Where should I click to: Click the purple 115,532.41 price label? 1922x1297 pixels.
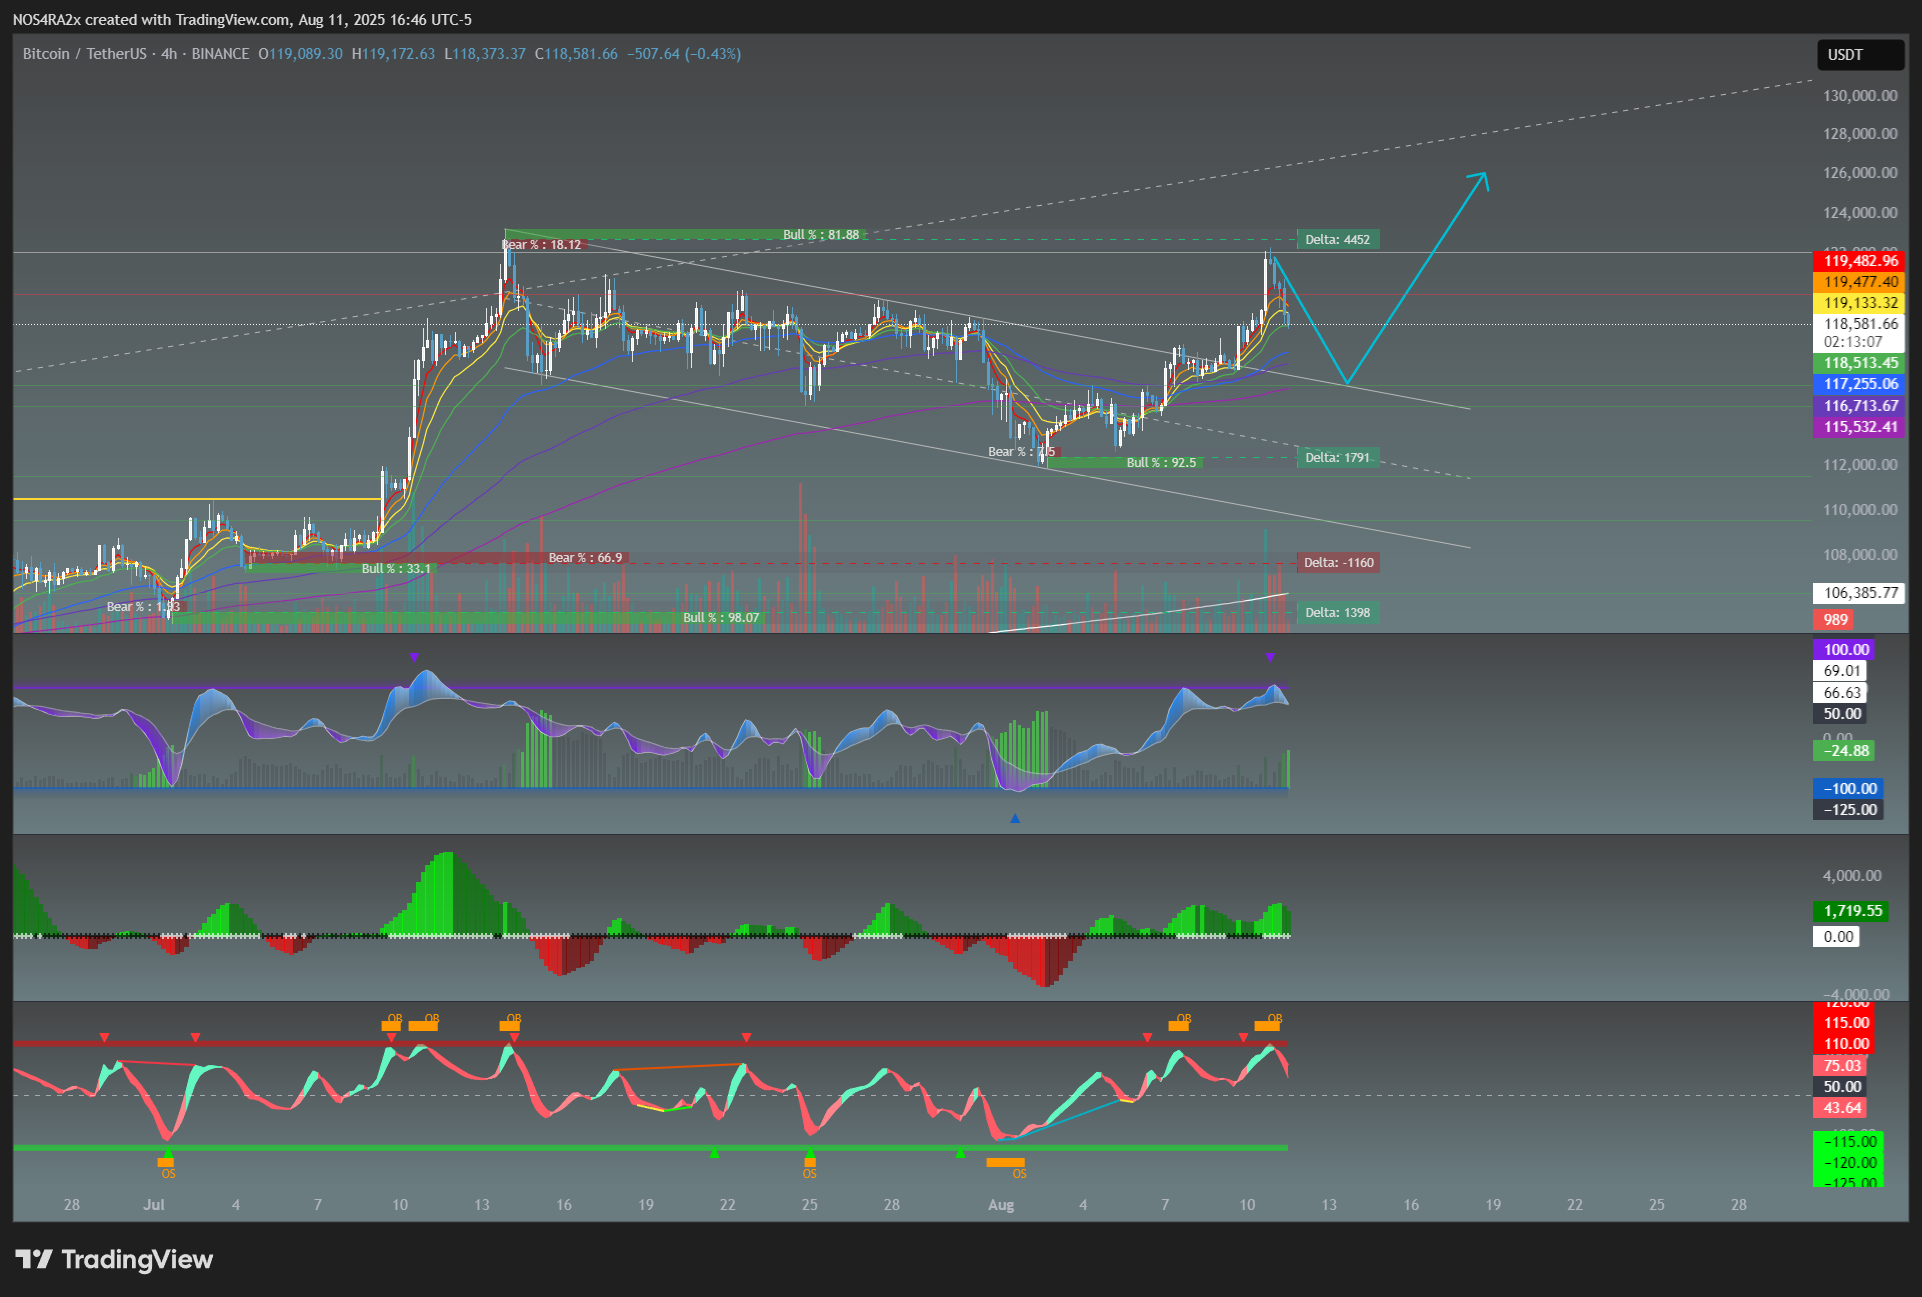click(x=1859, y=427)
